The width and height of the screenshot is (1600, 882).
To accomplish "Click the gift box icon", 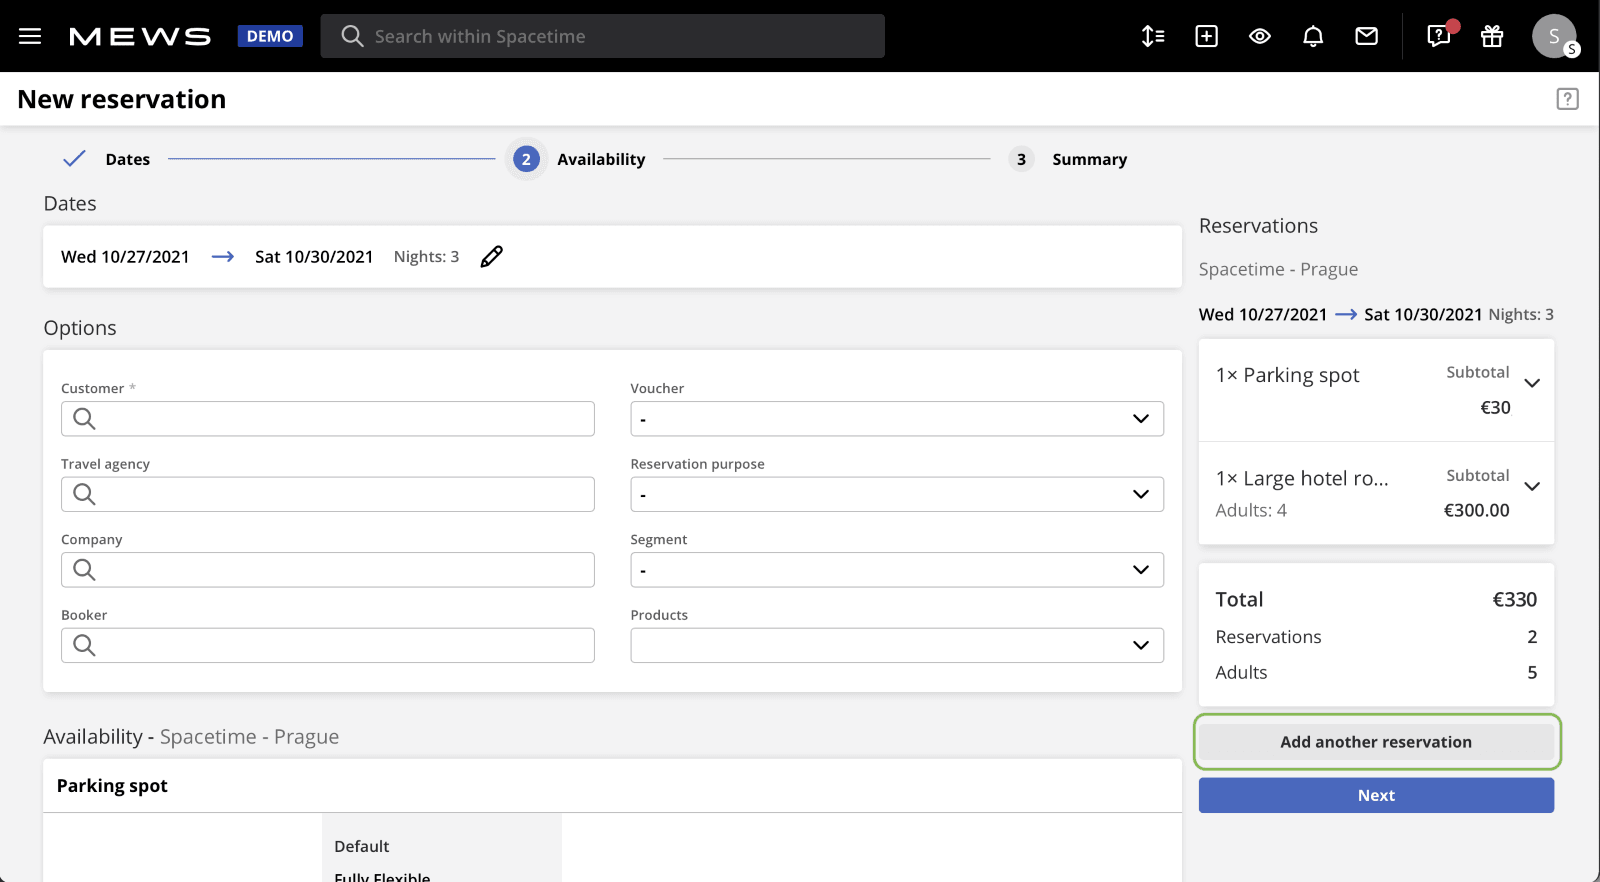I will [1492, 36].
